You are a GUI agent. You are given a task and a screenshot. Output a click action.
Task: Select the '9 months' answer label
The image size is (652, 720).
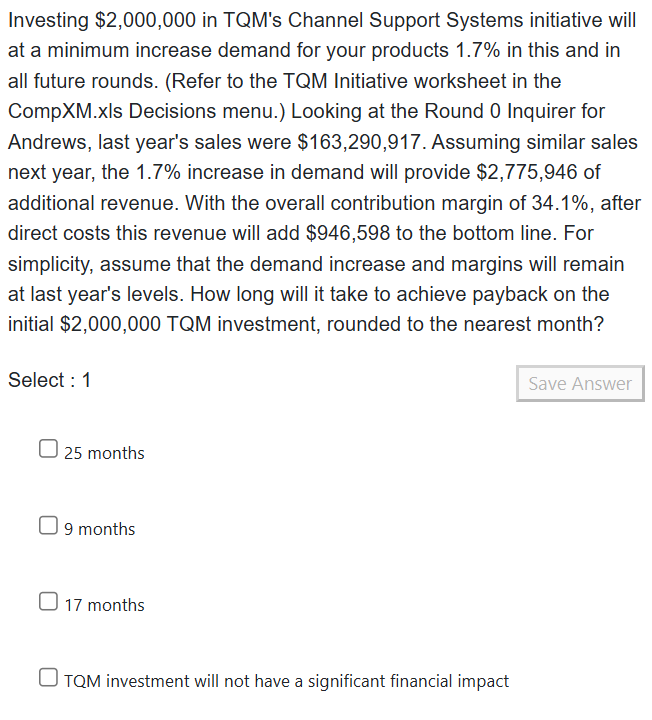pos(100,529)
